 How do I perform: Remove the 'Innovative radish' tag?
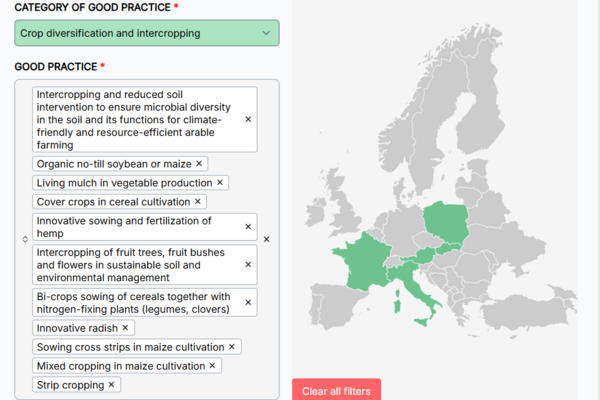click(125, 327)
